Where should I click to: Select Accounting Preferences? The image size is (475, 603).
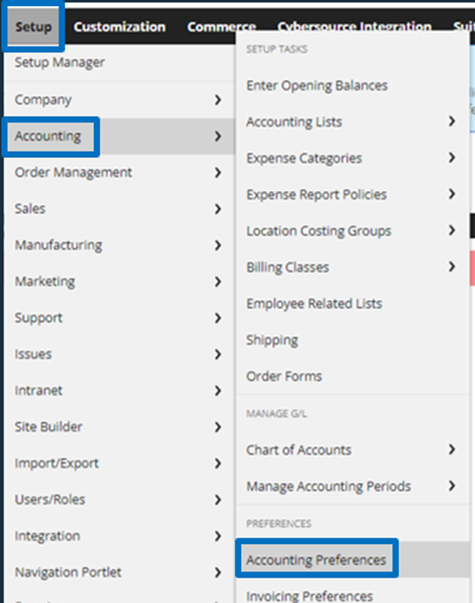pyautogui.click(x=316, y=560)
